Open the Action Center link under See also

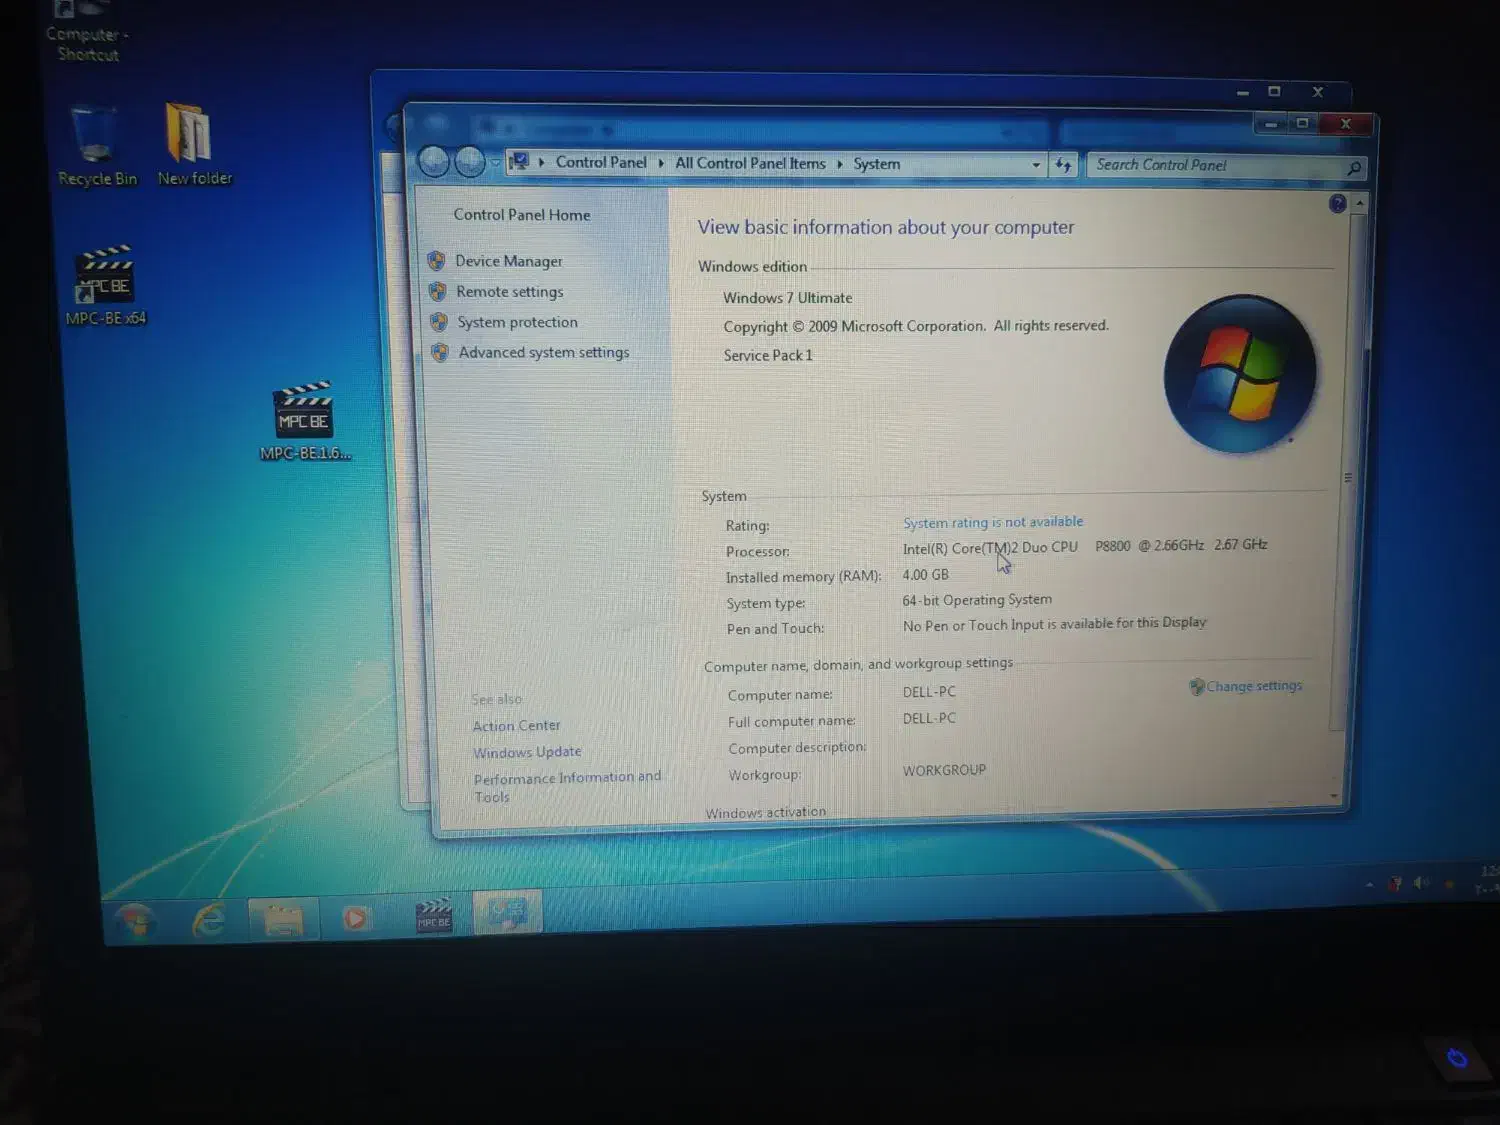(x=516, y=725)
